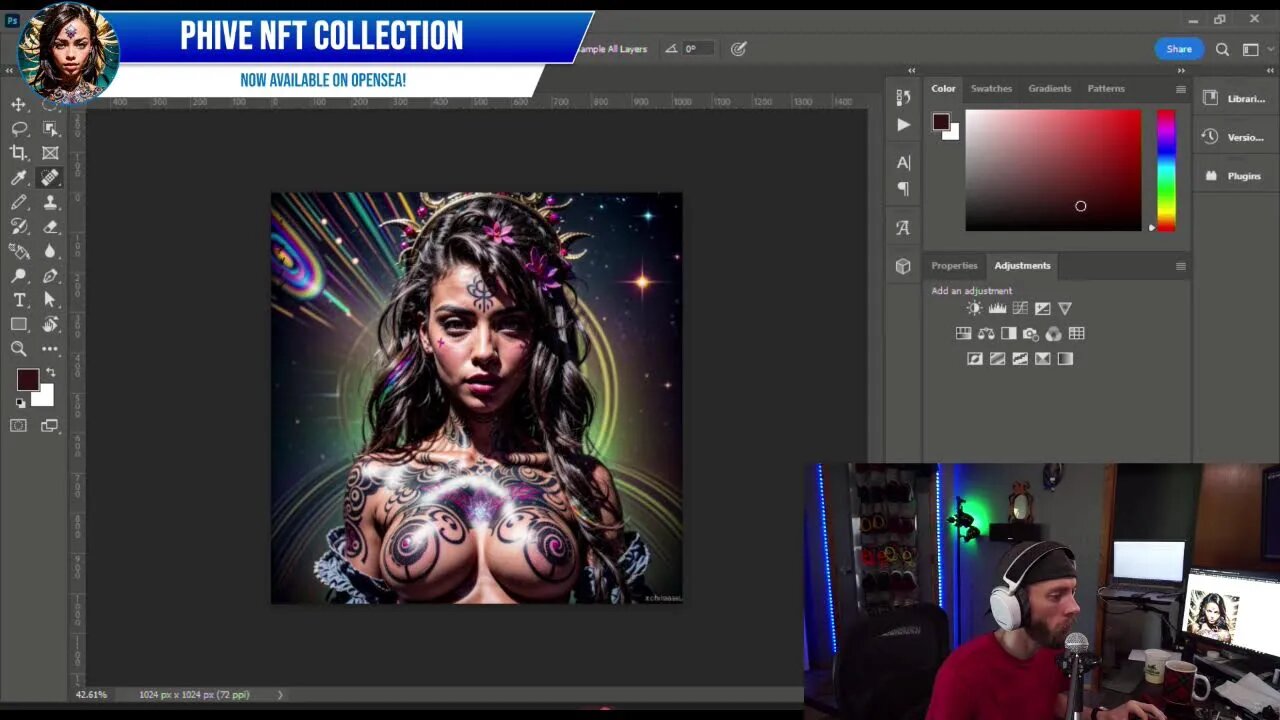Screen dimensions: 1280x720
Task: Select the History Brush tool
Action: pos(18,227)
